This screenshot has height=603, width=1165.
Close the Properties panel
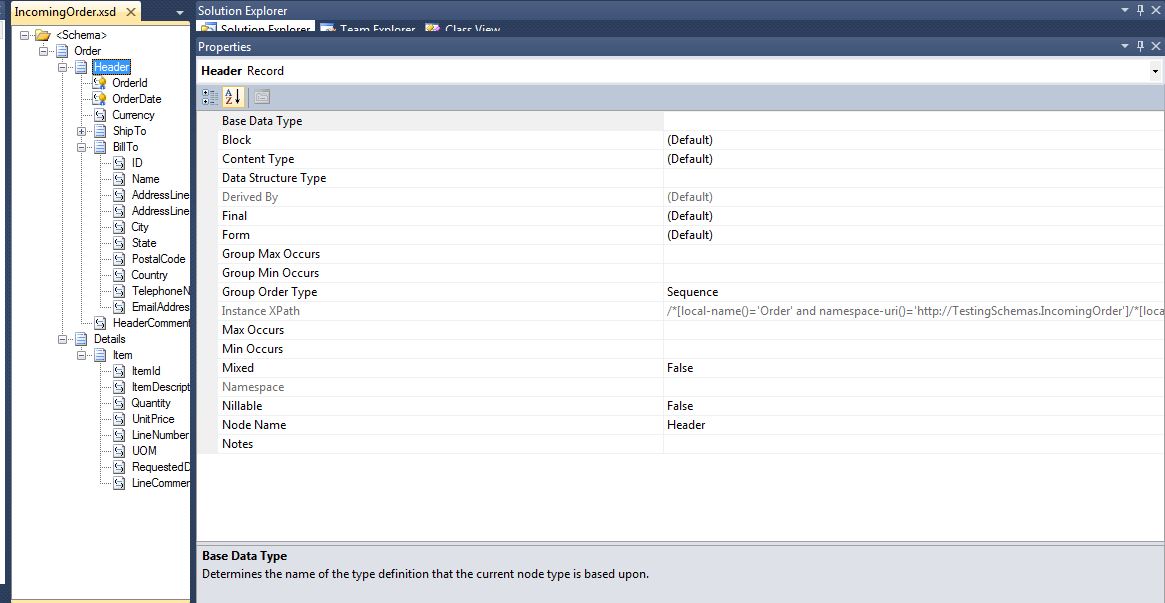pos(1155,46)
